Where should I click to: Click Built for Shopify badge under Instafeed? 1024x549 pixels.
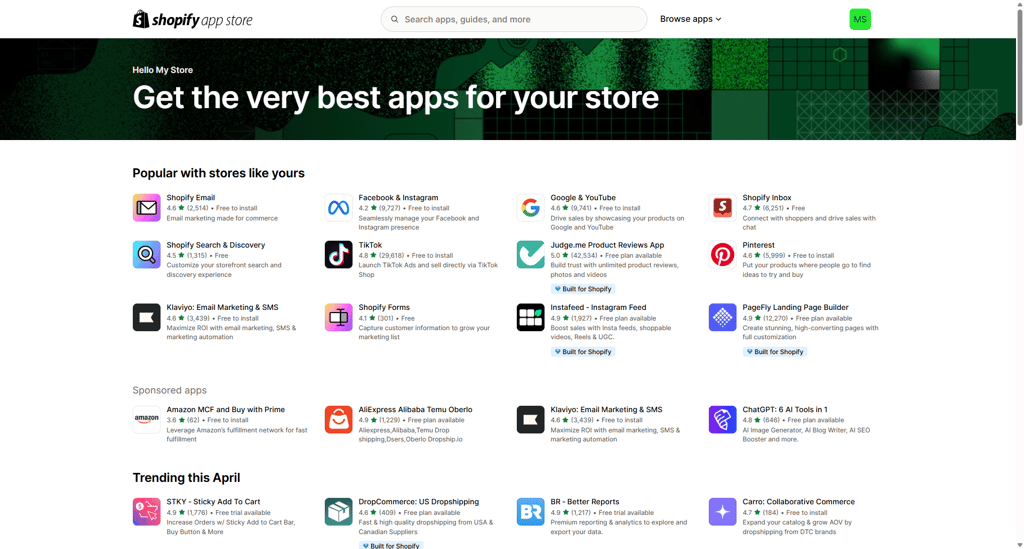[x=583, y=352]
